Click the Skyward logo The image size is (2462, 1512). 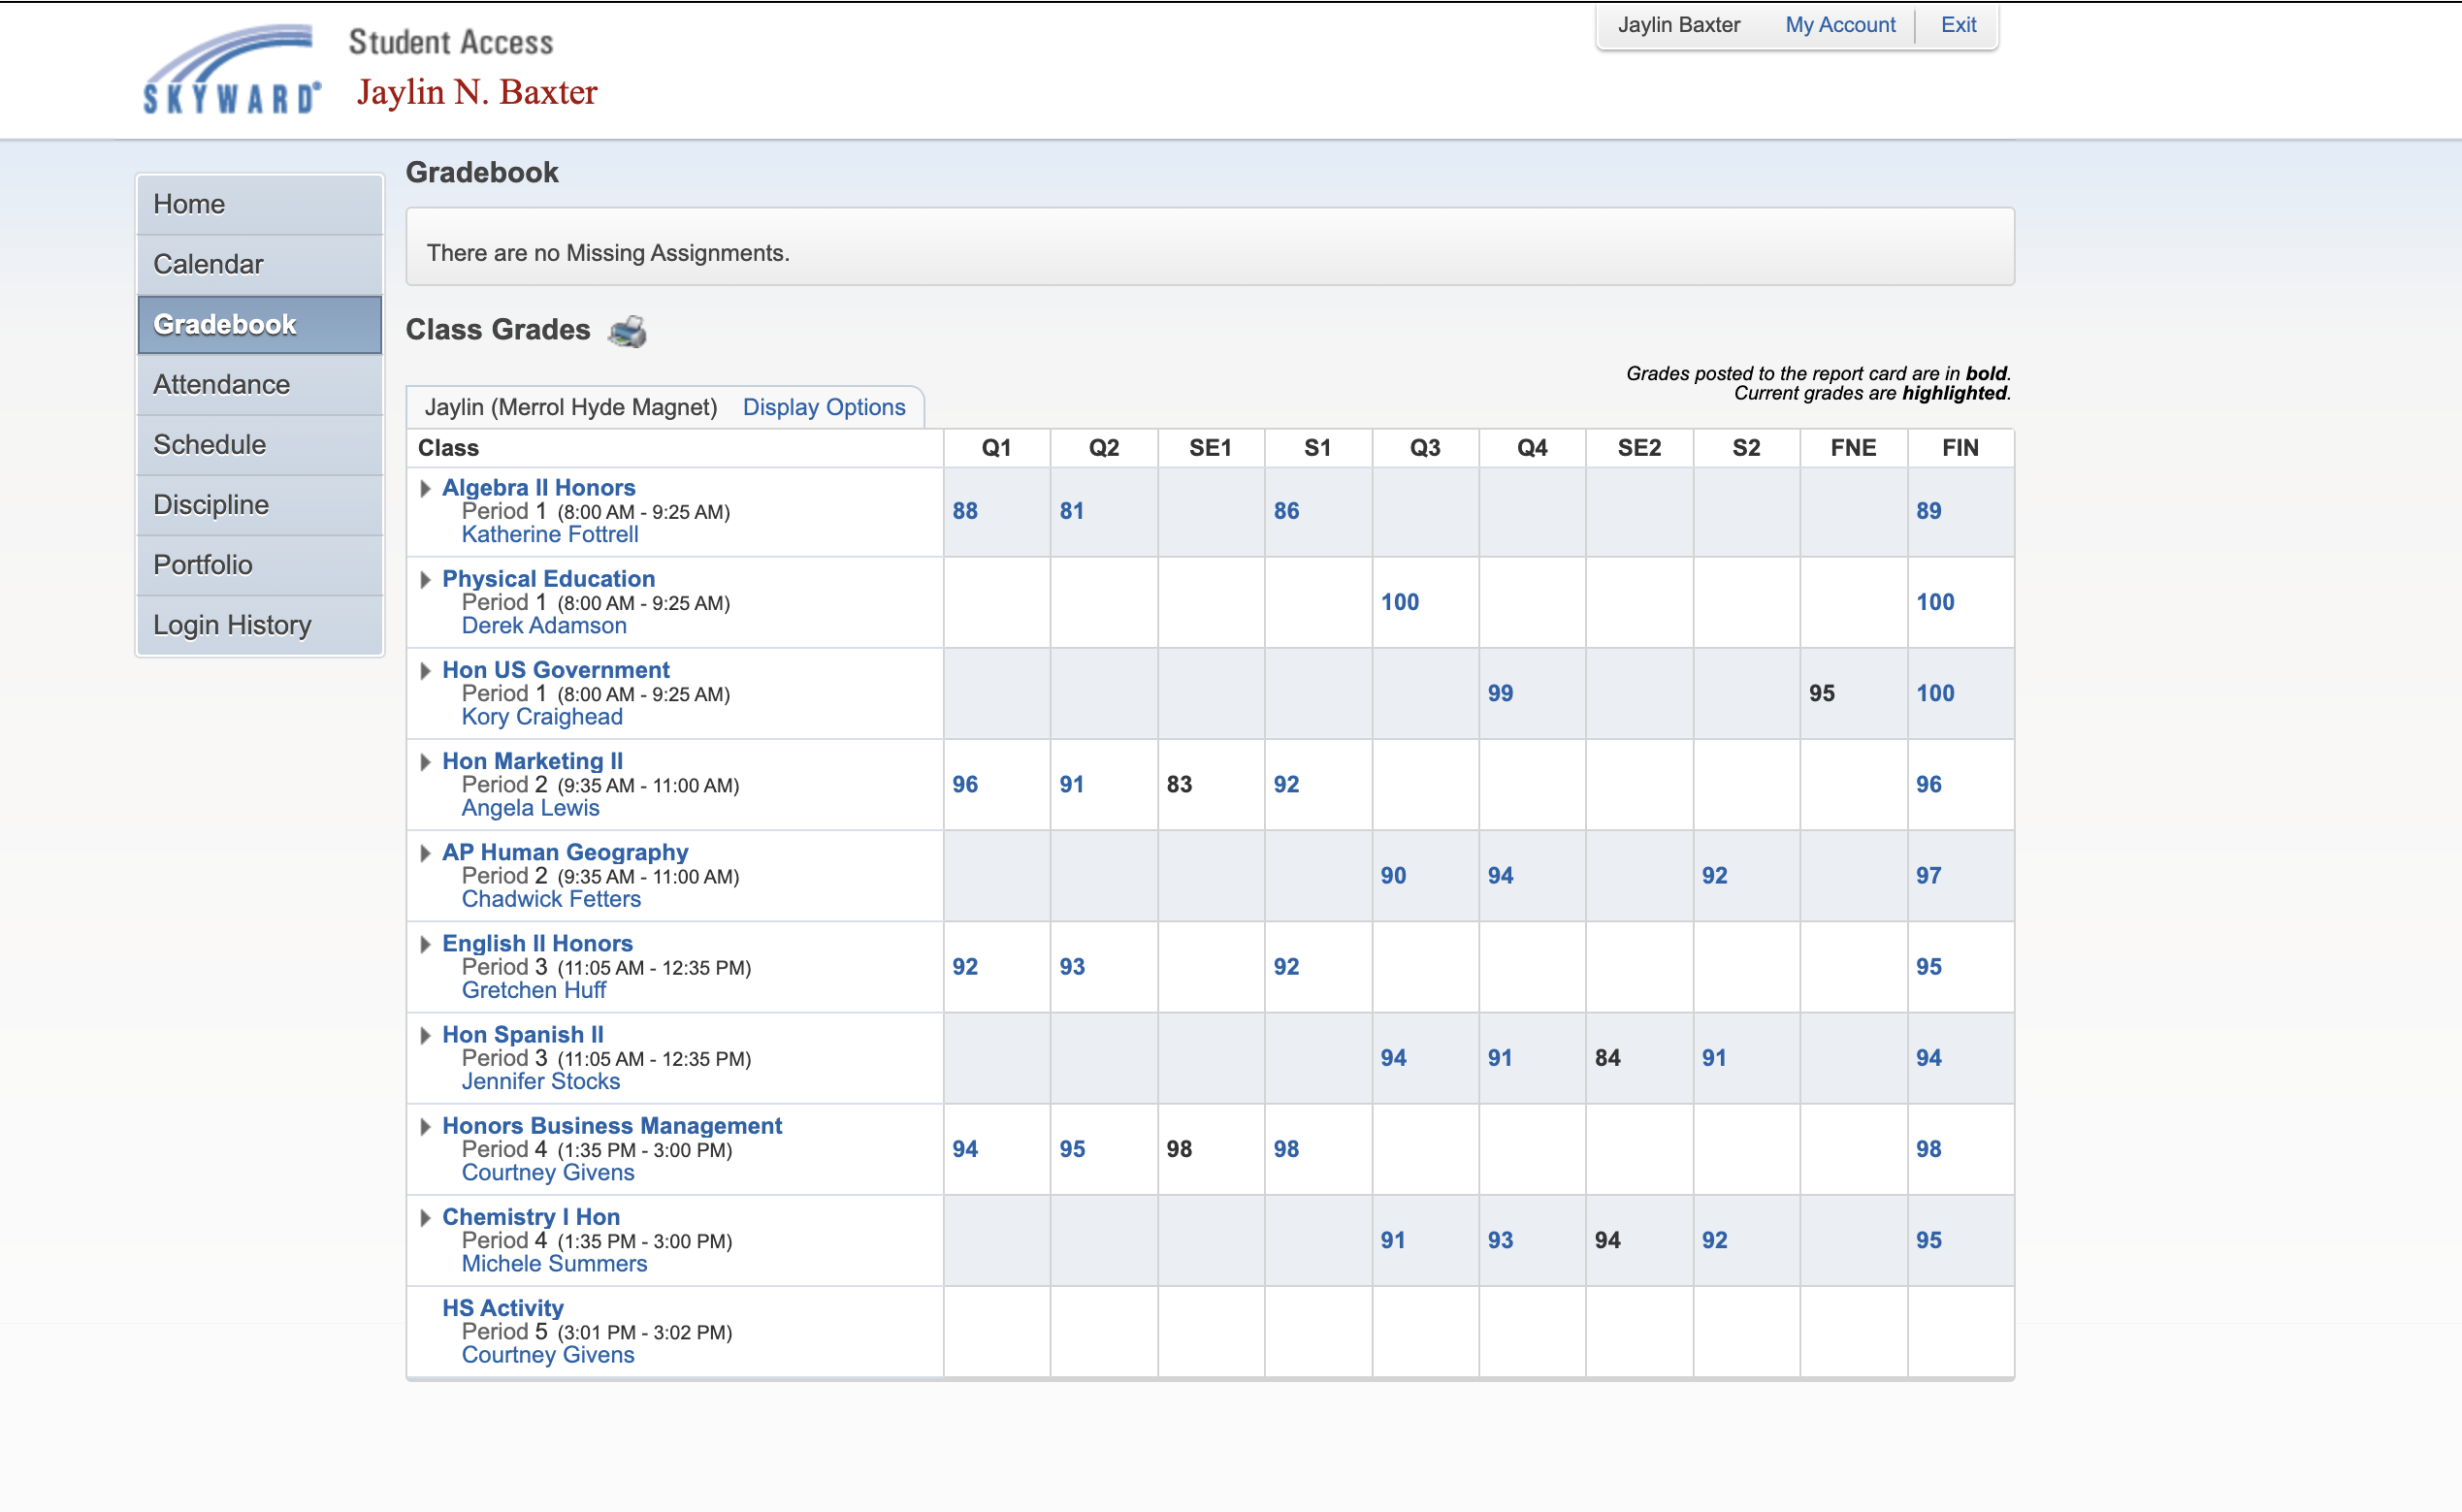coord(232,69)
